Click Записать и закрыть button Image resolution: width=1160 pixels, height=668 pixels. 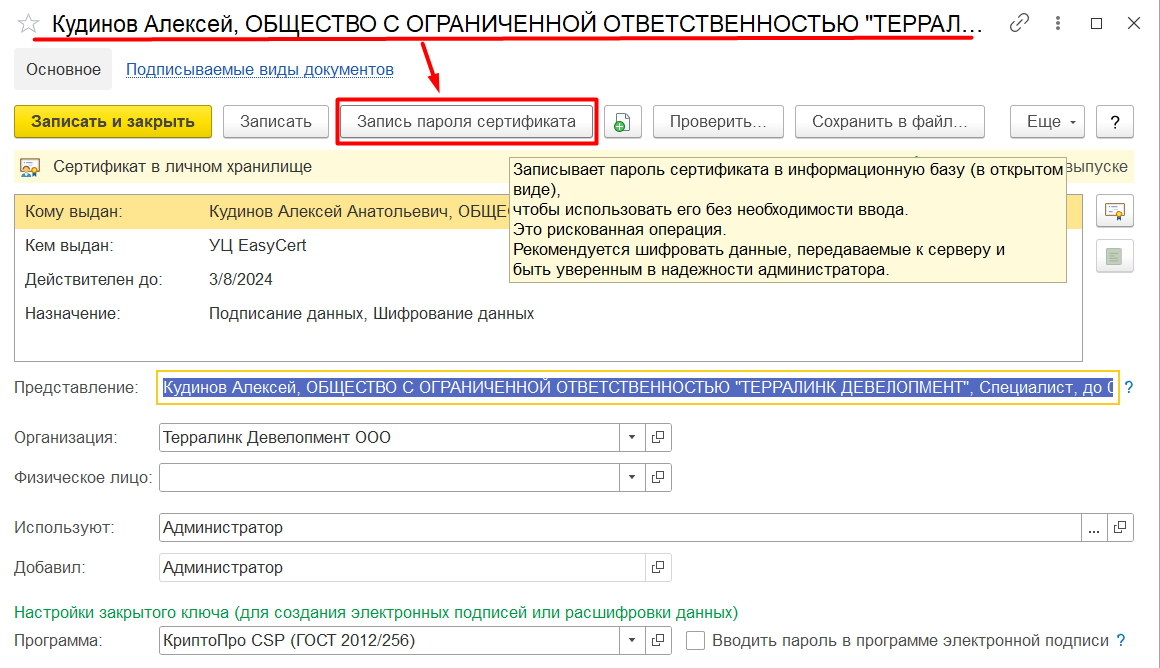click(x=112, y=122)
